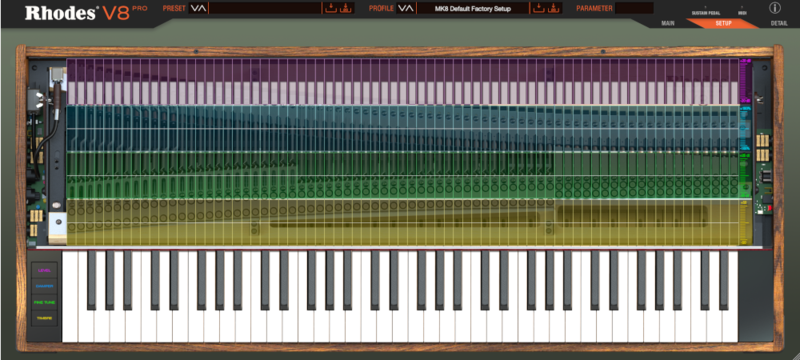Viewport: 800px width, 360px height.
Task: Save preset as new file icon
Action: click(x=346, y=8)
